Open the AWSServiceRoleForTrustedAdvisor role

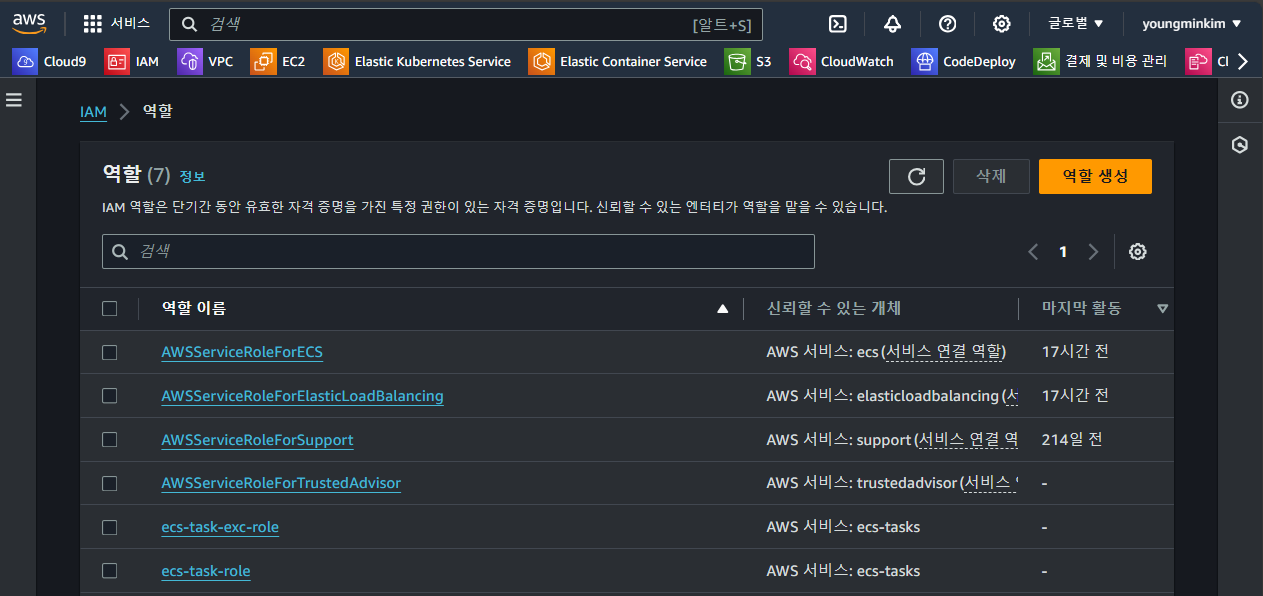pyautogui.click(x=281, y=483)
